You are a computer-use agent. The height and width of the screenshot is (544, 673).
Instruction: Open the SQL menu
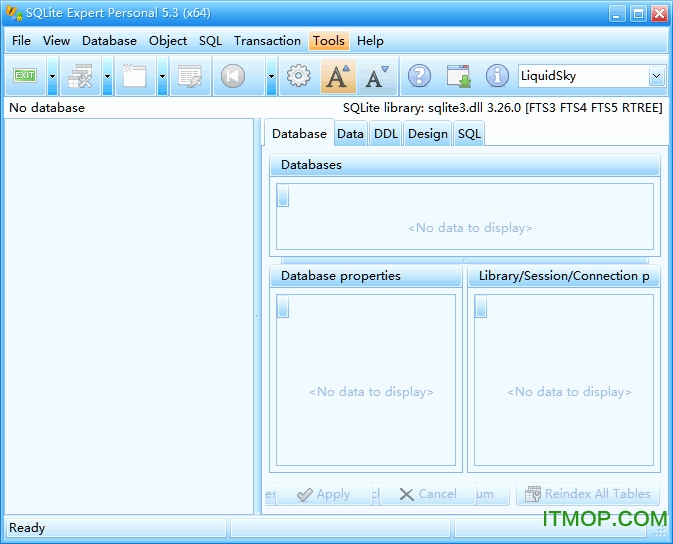pos(210,41)
